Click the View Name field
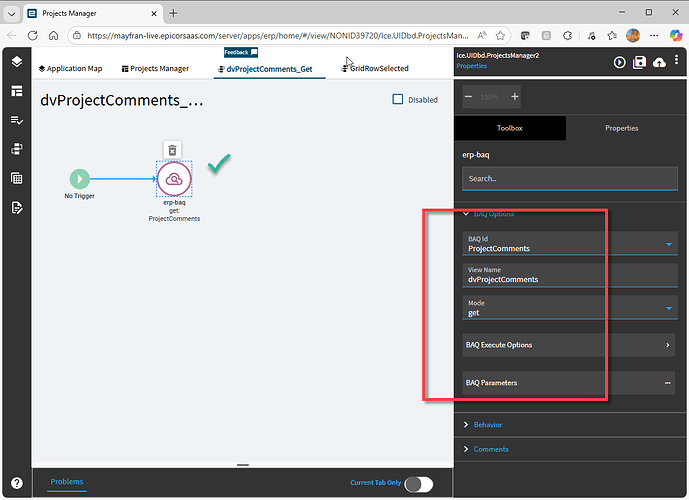This screenshot has height=500, width=689. pyautogui.click(x=570, y=275)
